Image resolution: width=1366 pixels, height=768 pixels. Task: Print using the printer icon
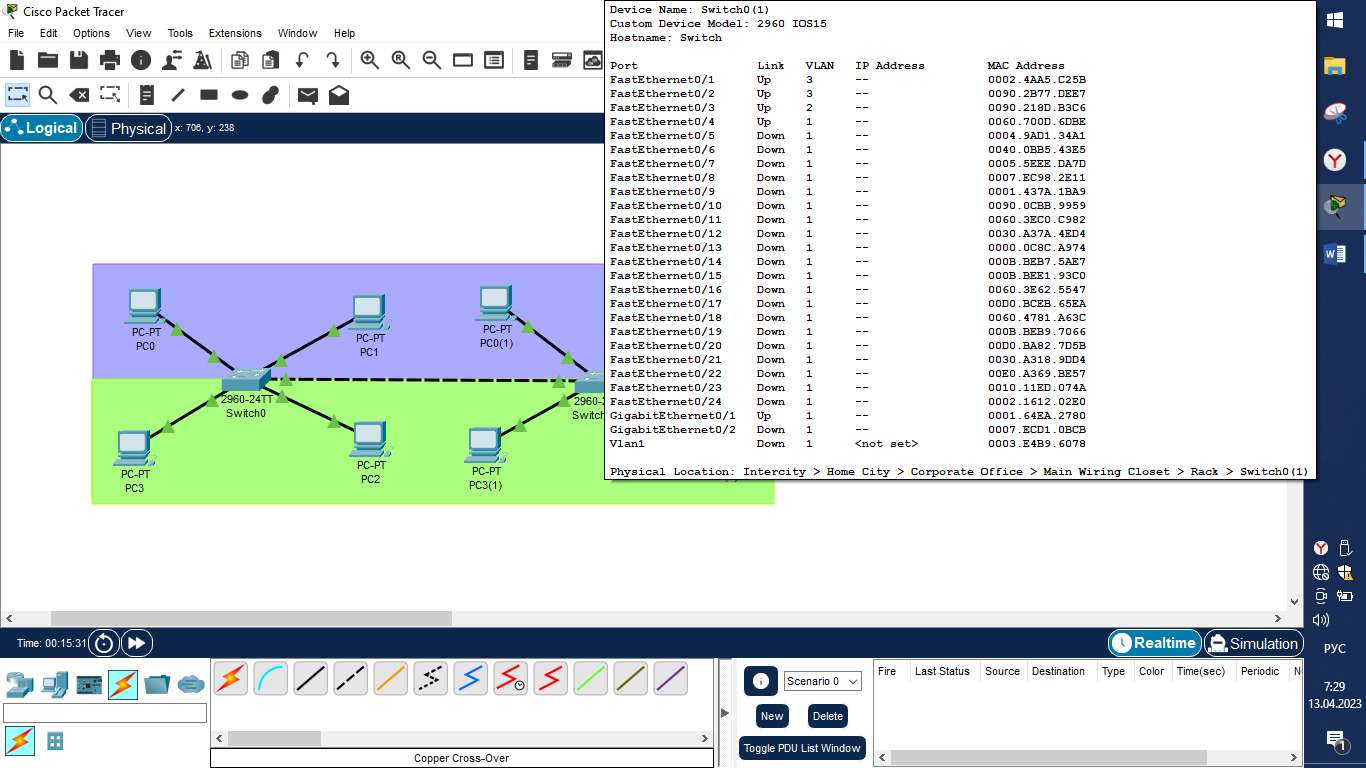point(110,60)
